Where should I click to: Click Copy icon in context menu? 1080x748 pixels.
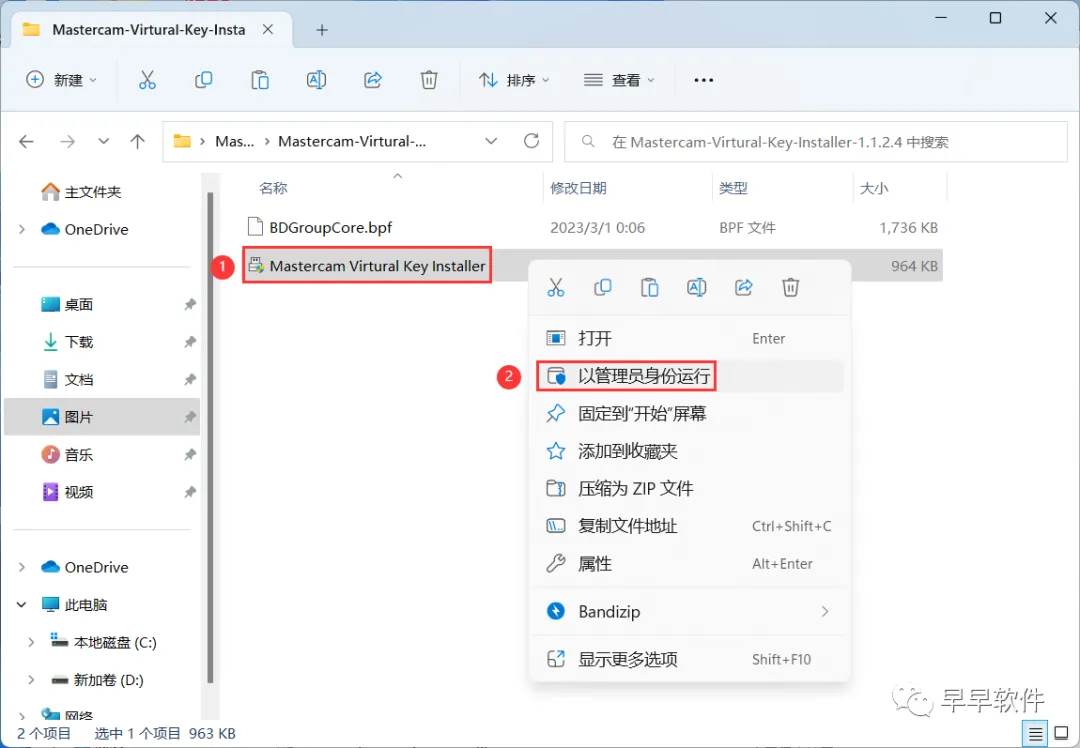603,287
